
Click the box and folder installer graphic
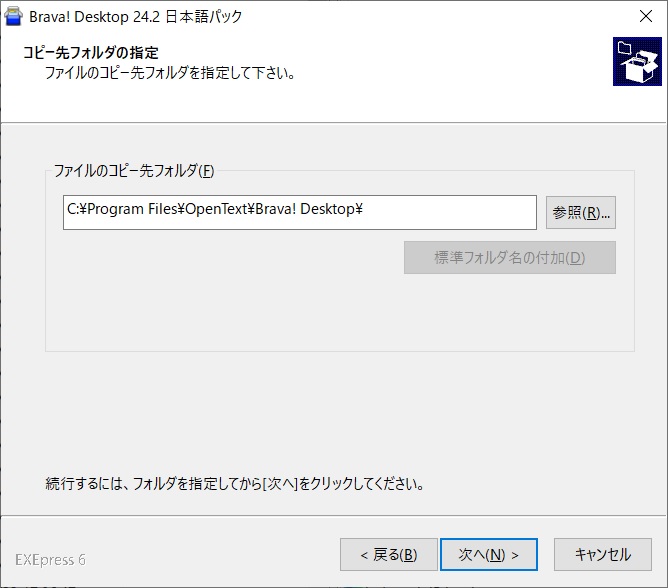point(637,61)
